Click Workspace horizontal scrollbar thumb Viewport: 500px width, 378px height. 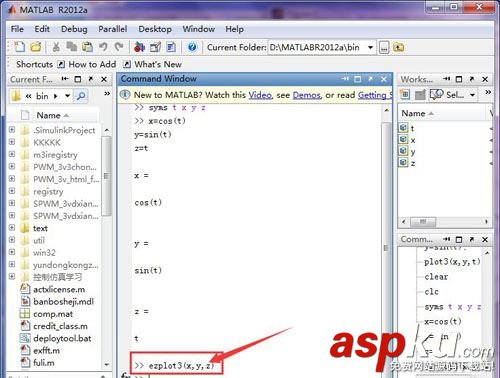(x=423, y=221)
